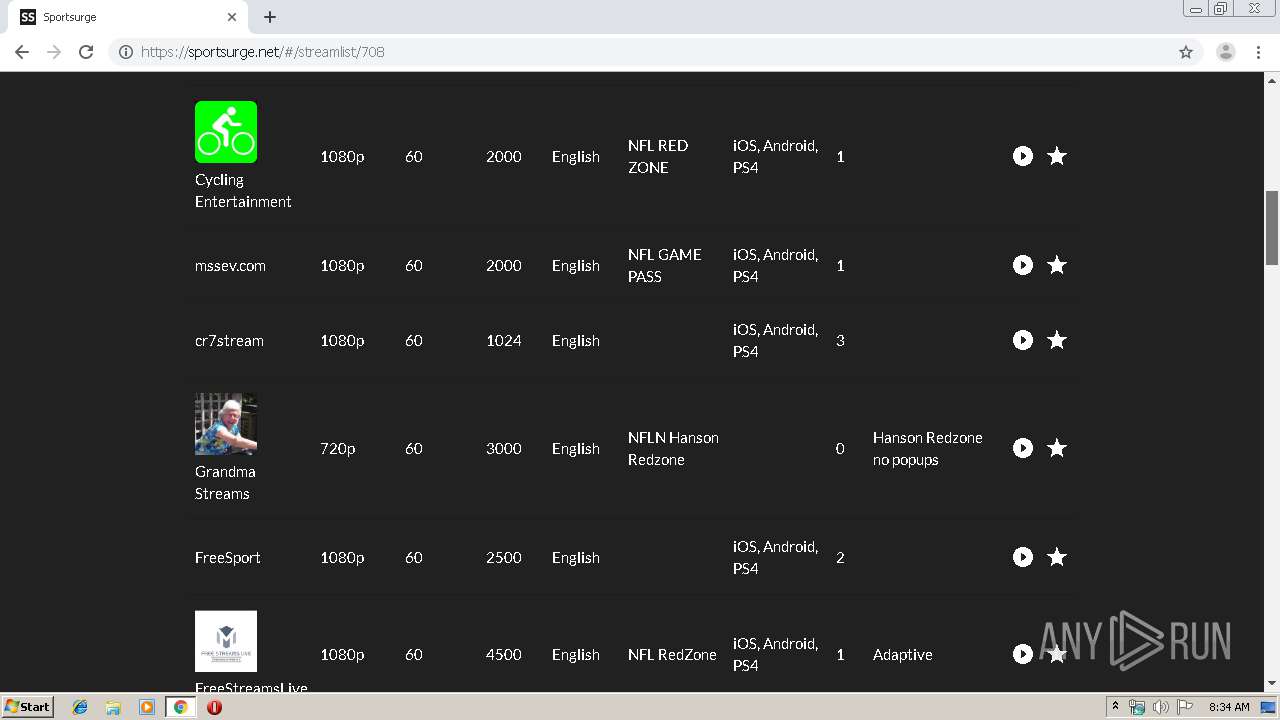Image resolution: width=1280 pixels, height=720 pixels.
Task: Select the 3000 bitrate value
Action: click(504, 448)
